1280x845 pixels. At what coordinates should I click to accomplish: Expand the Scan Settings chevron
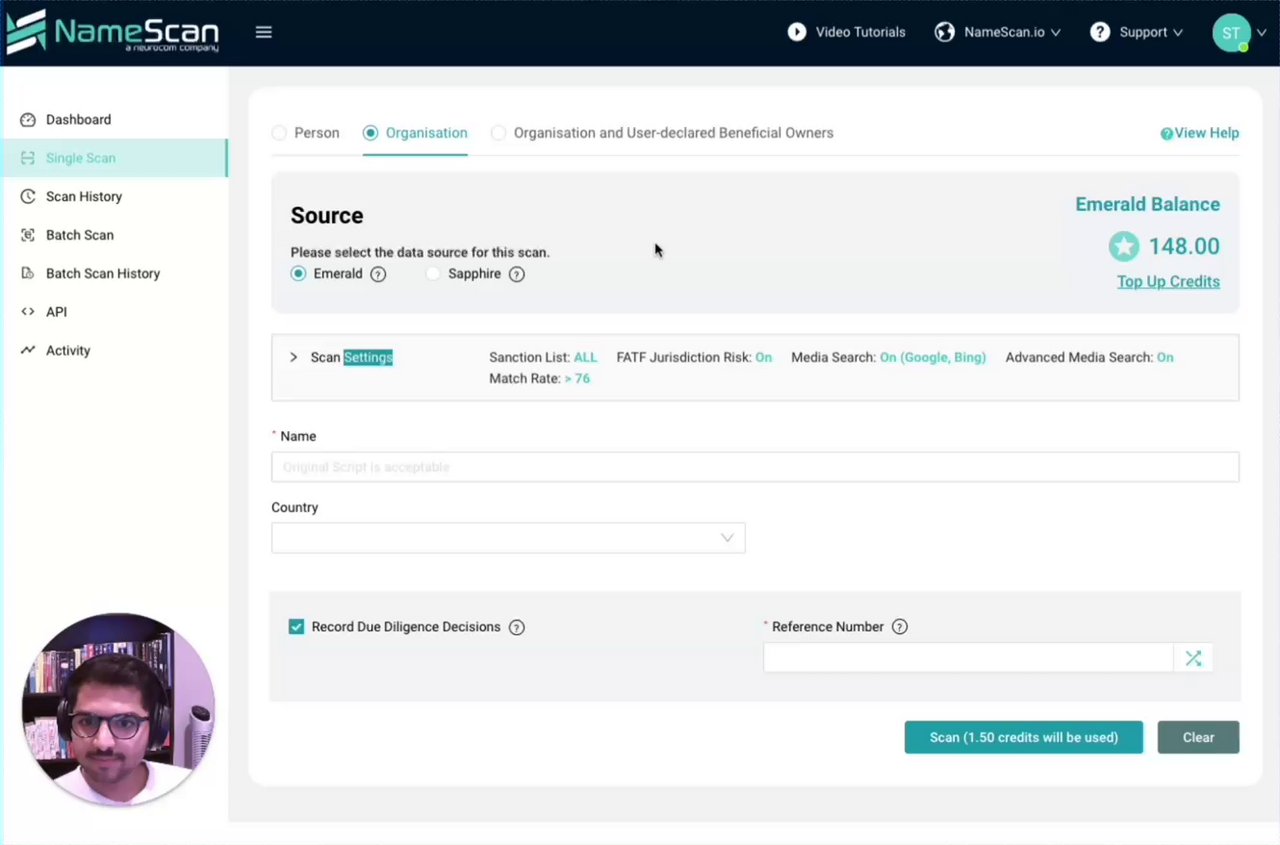click(293, 357)
